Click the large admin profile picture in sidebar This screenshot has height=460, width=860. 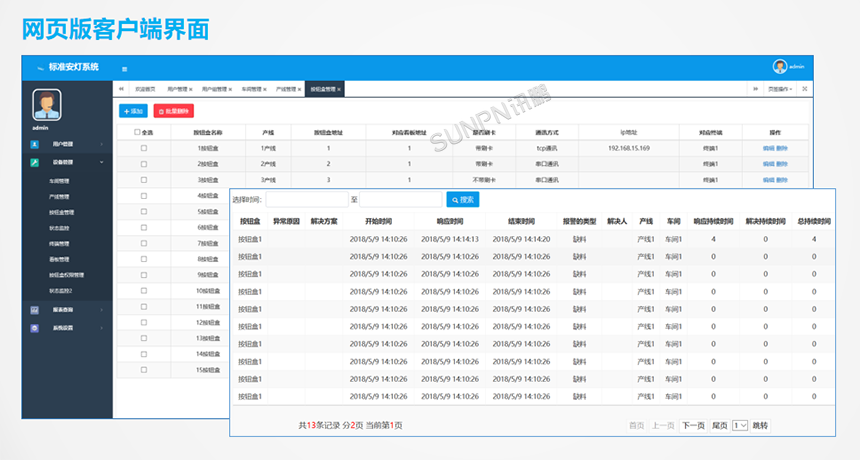tap(47, 105)
